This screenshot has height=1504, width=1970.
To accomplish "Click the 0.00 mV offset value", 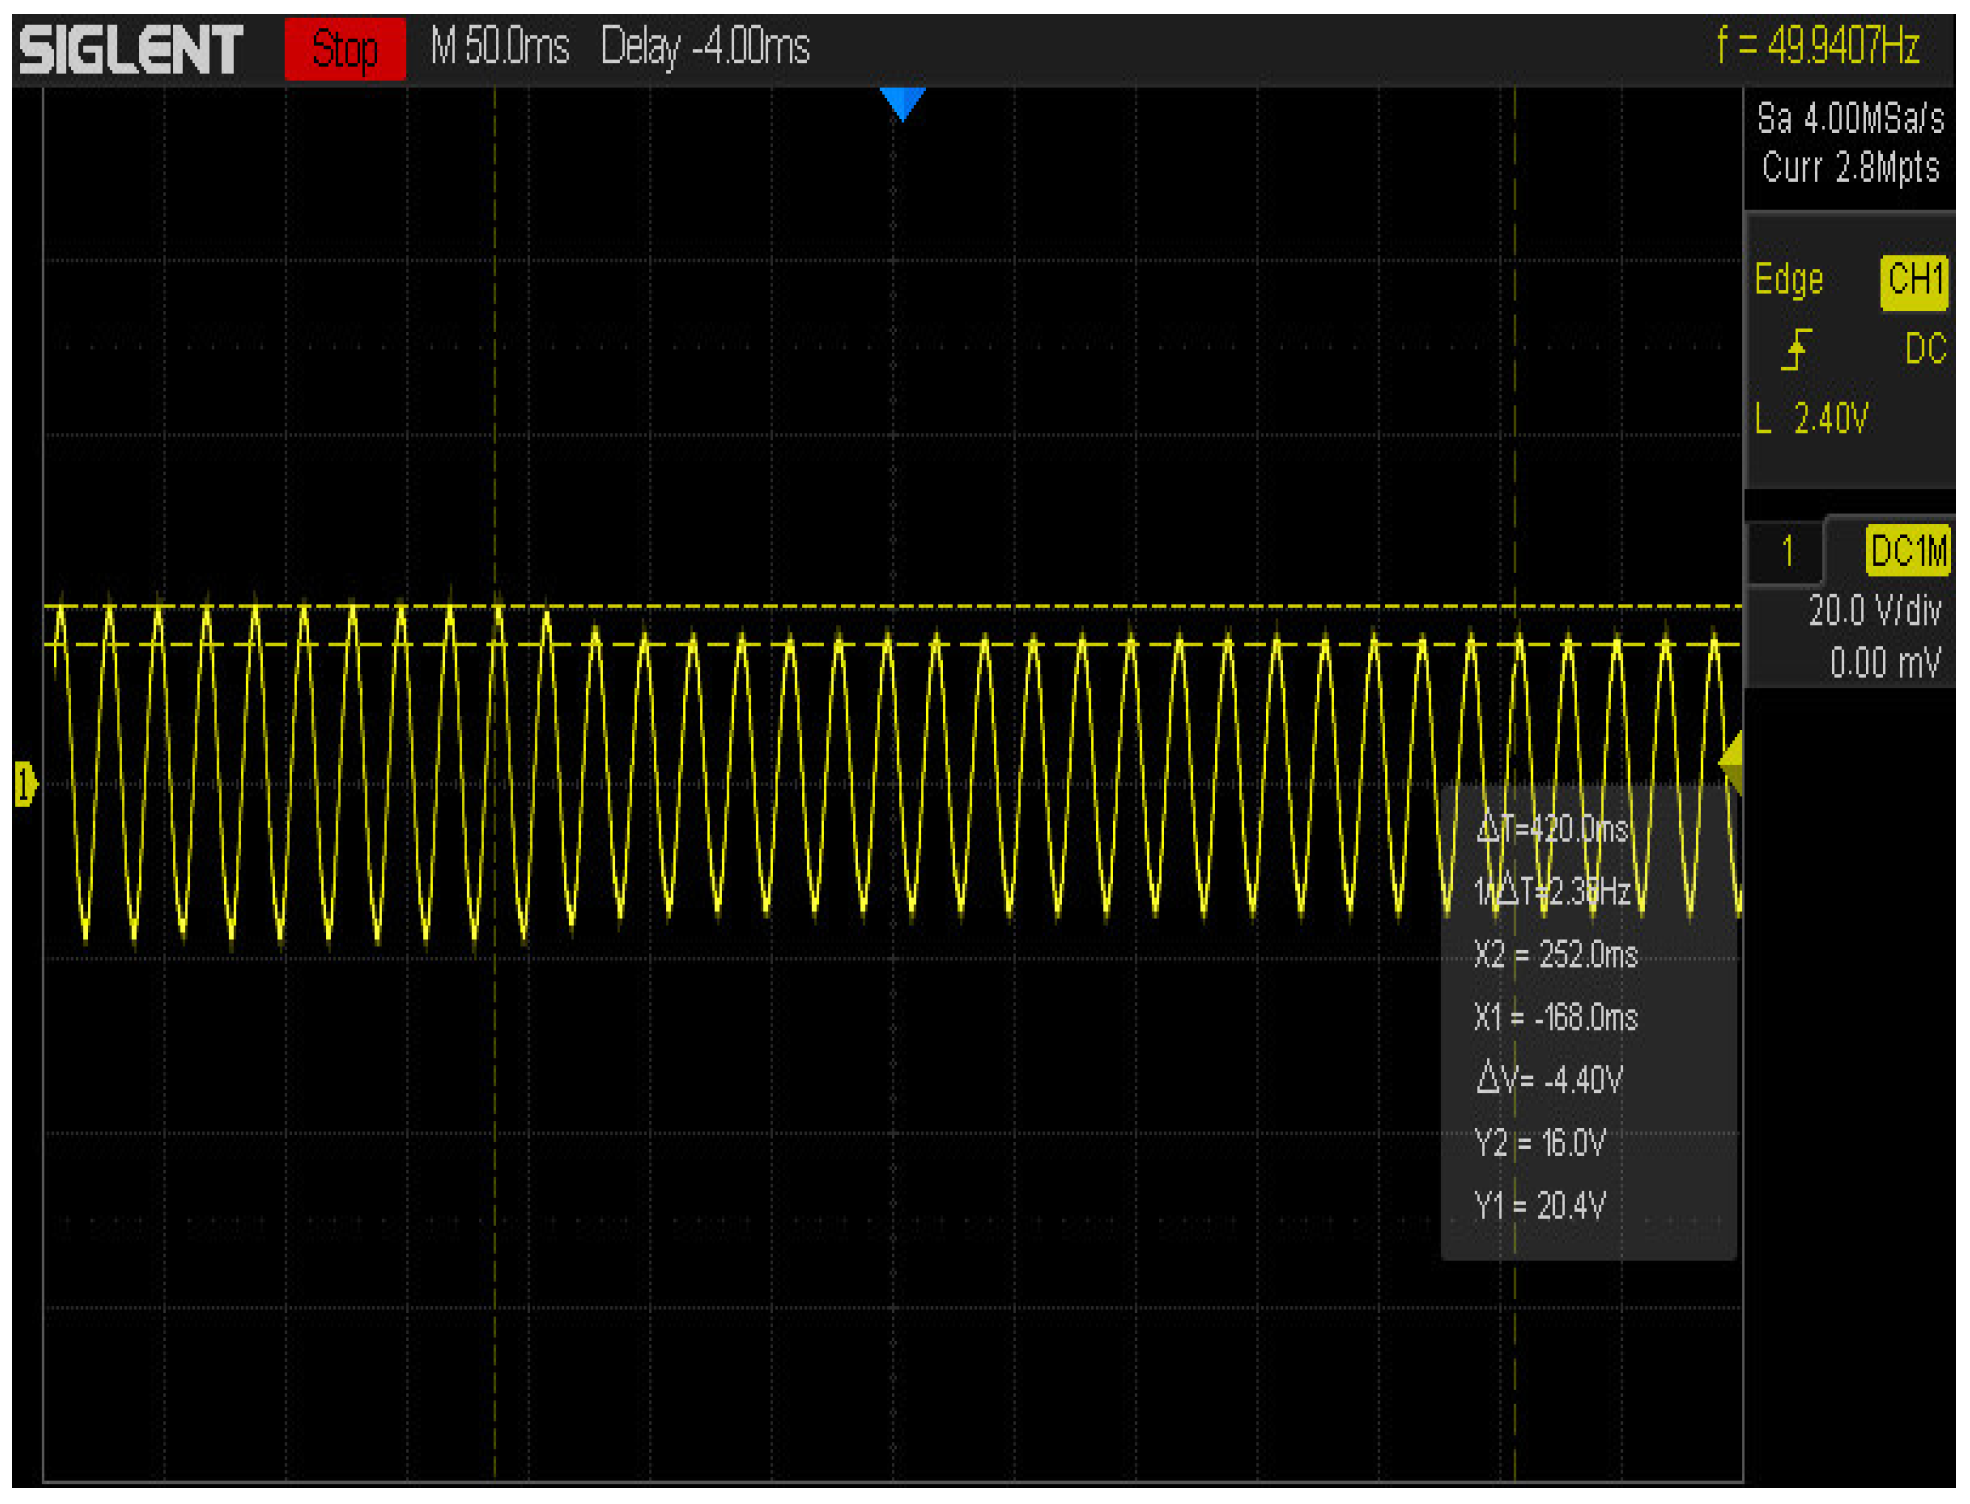I will (1885, 662).
